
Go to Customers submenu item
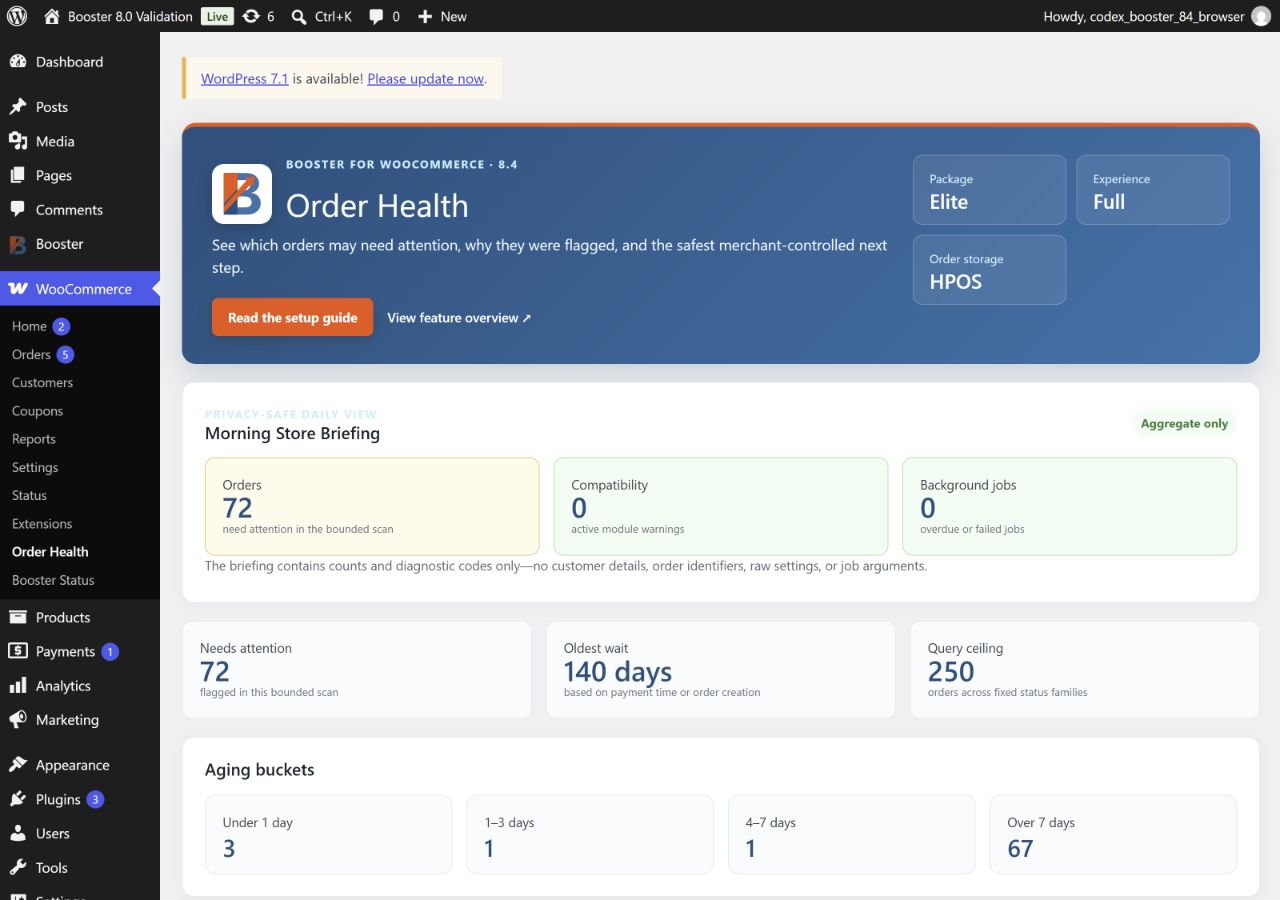click(42, 382)
